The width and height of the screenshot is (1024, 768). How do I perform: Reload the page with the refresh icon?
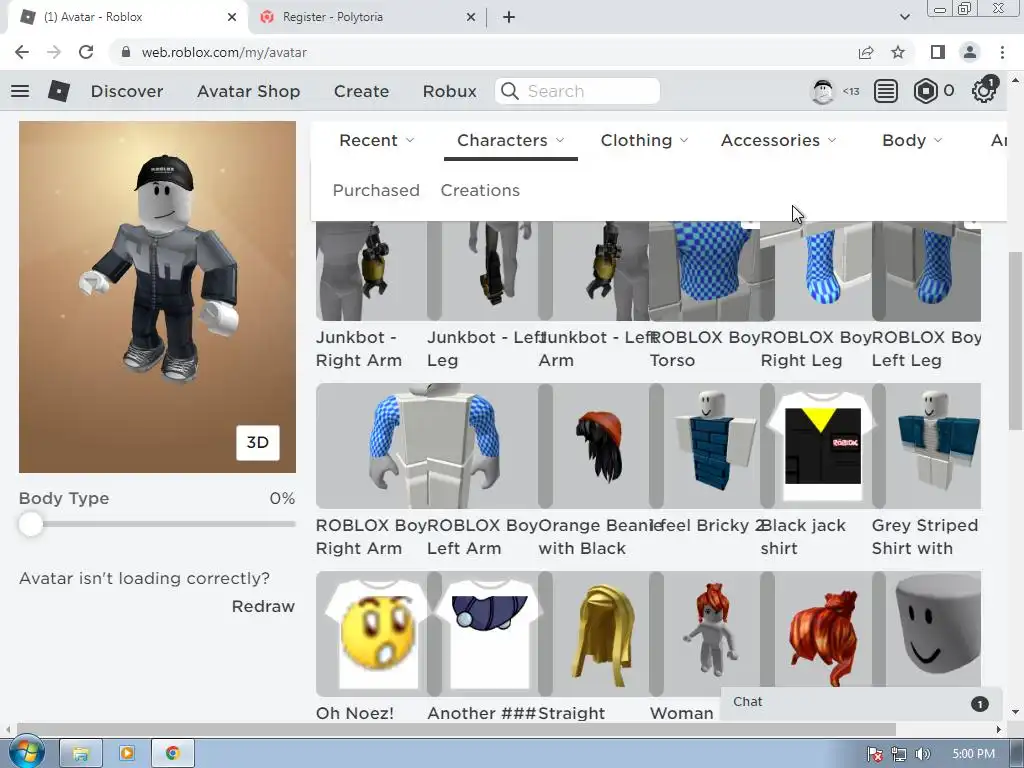click(86, 52)
